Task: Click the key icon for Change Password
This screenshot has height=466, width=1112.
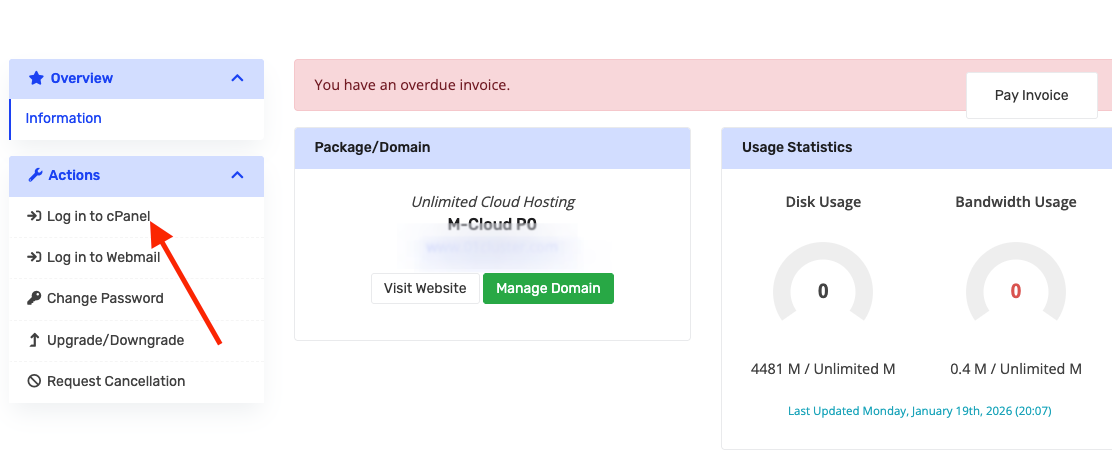Action: [34, 299]
